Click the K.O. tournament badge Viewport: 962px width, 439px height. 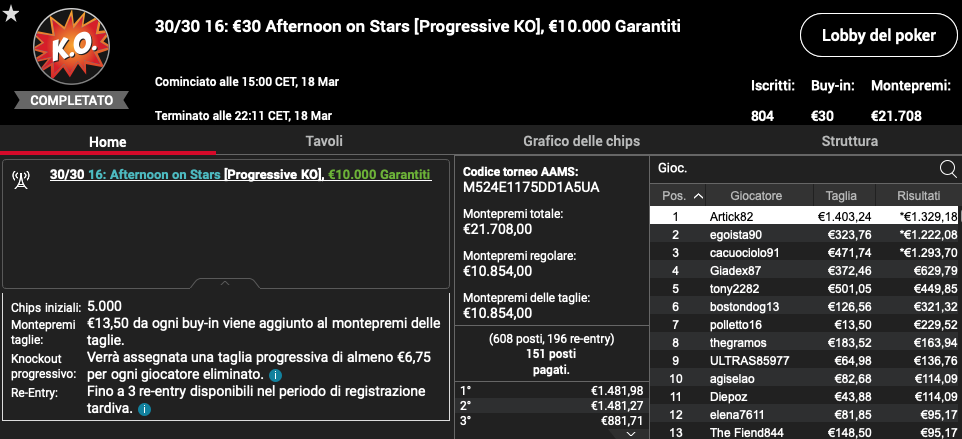tap(72, 47)
